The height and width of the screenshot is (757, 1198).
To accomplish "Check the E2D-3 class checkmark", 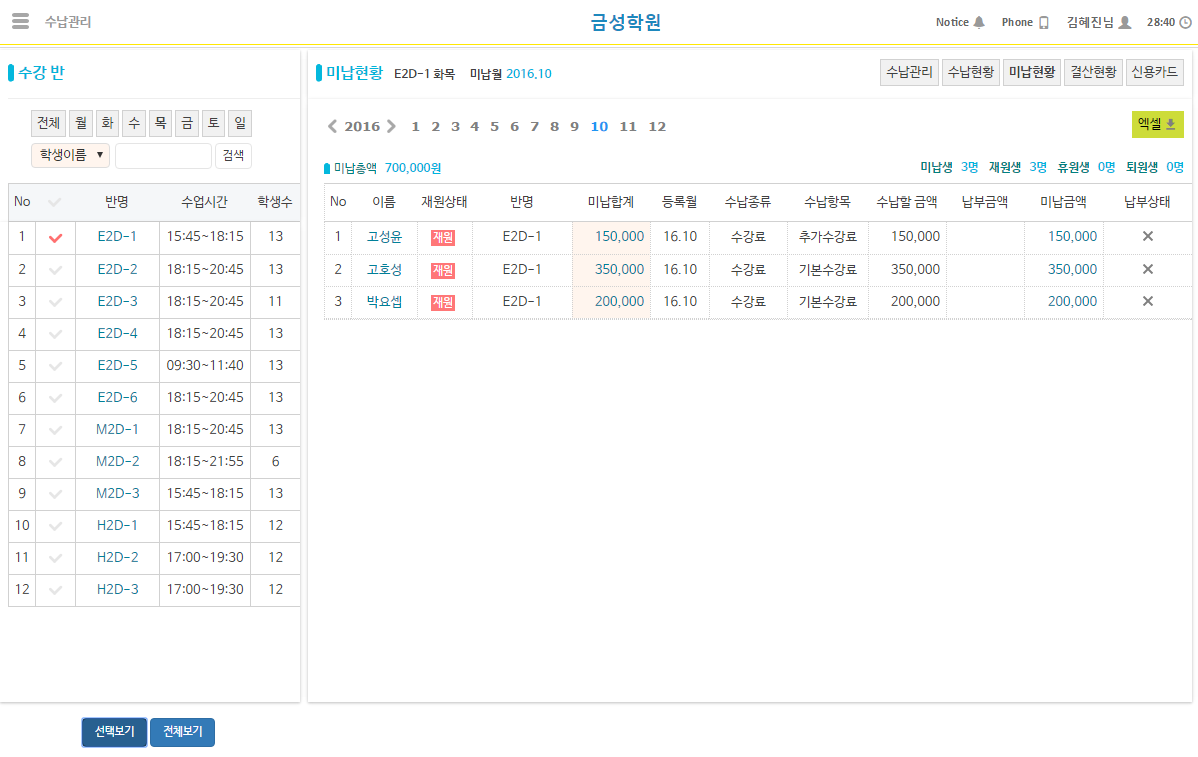I will [x=55, y=302].
